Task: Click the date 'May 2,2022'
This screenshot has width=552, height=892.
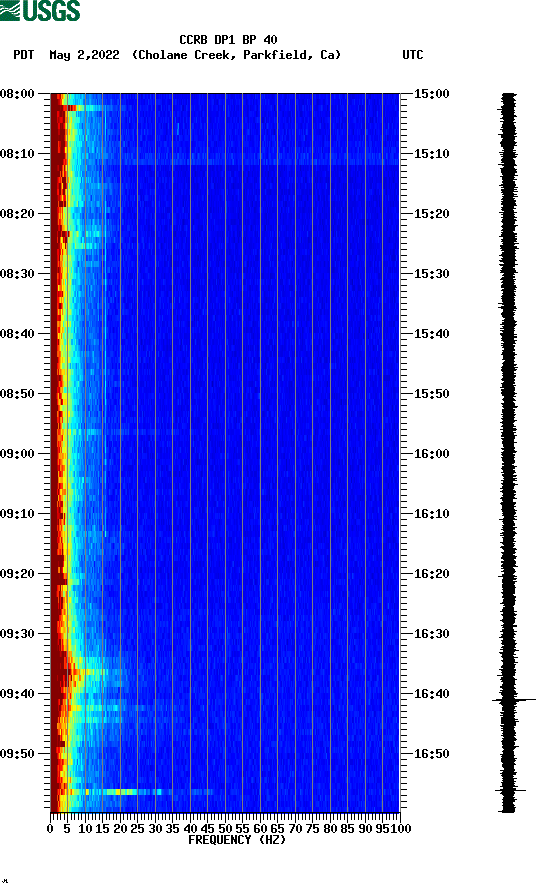Action: (x=84, y=55)
